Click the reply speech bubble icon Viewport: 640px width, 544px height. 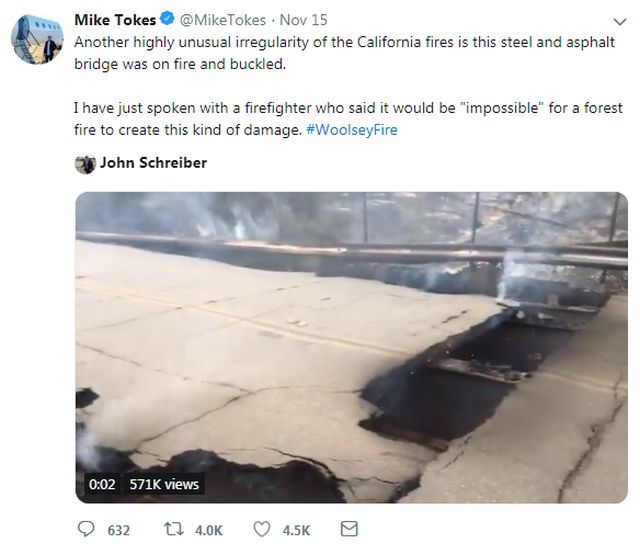[86, 529]
